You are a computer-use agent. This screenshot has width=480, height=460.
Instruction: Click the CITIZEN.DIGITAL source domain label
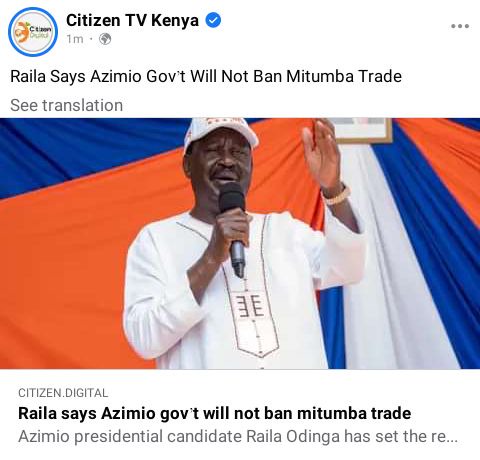(x=63, y=393)
